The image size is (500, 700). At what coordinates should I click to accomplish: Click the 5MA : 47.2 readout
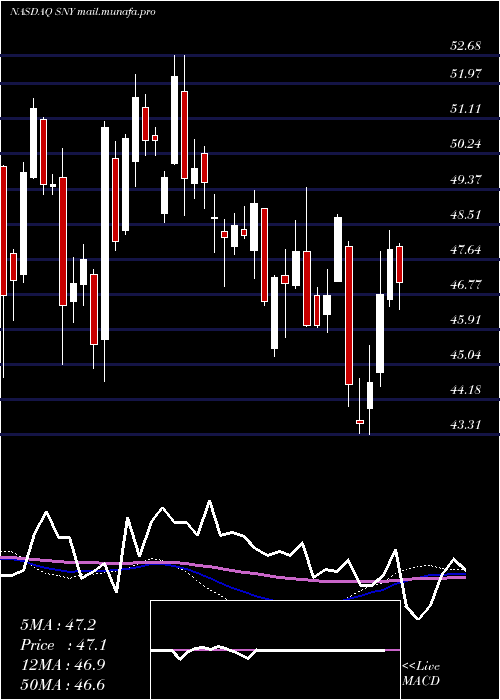[58, 625]
